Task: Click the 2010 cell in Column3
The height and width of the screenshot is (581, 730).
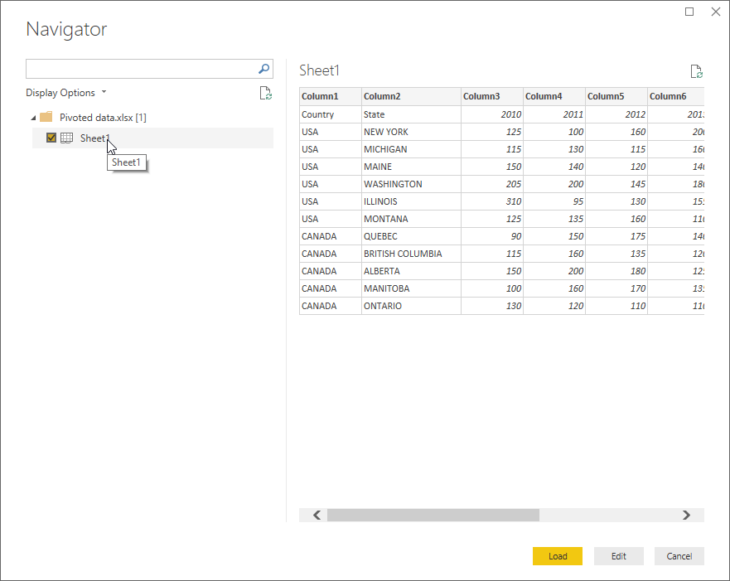Action: (492, 115)
